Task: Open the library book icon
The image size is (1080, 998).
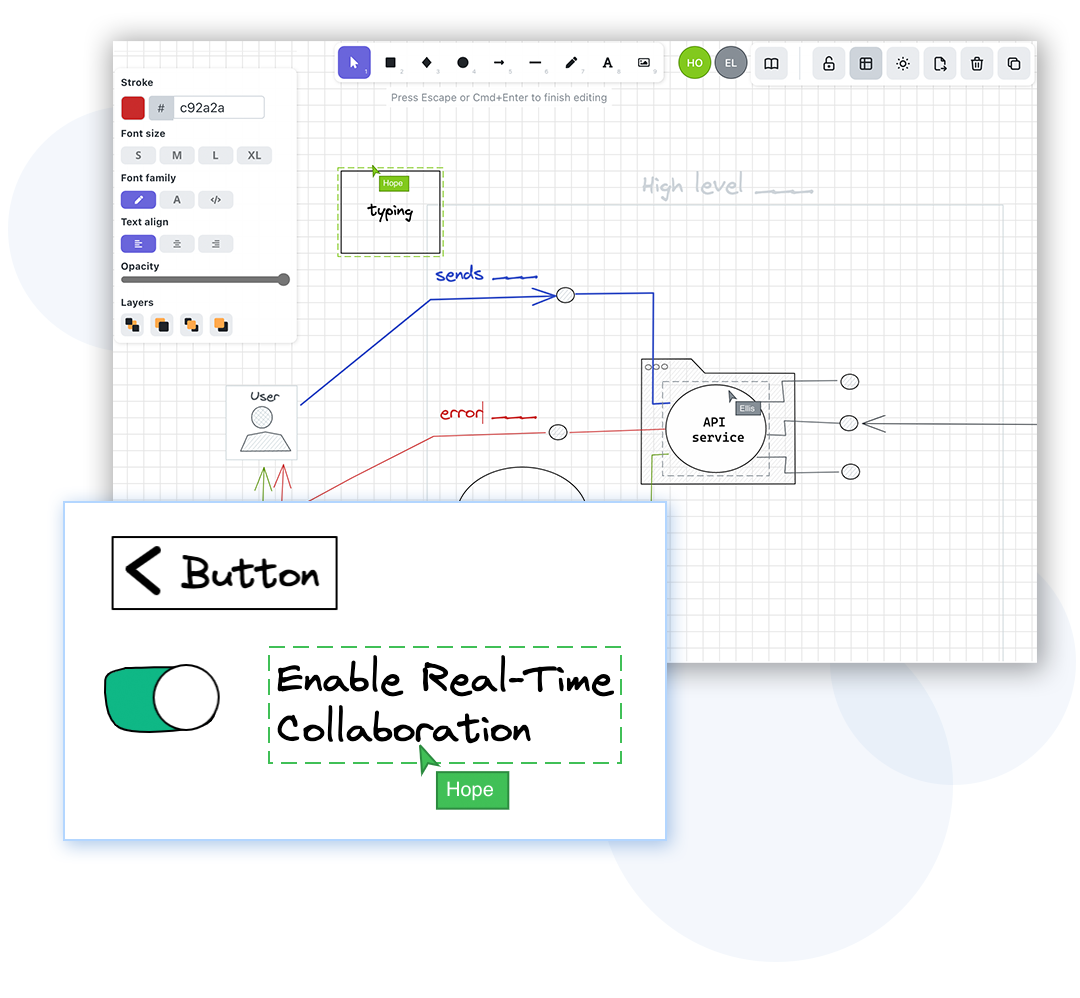Action: coord(771,64)
